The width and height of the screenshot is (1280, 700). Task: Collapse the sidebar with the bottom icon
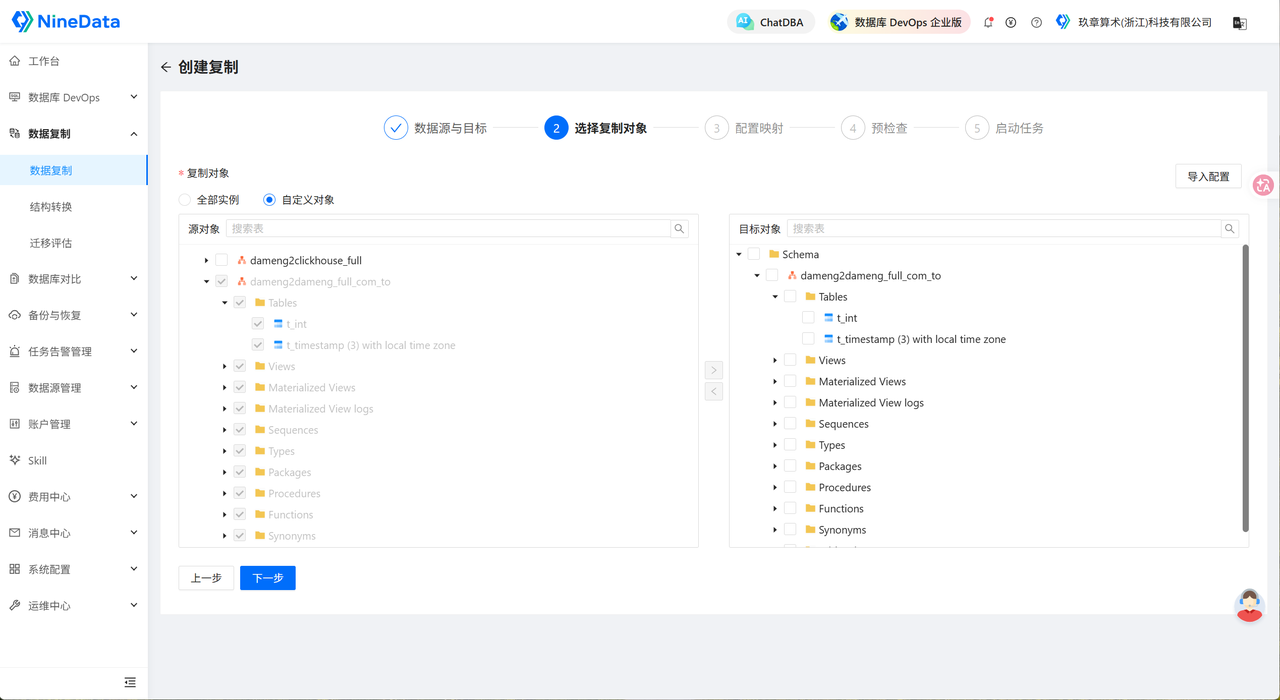pos(130,682)
